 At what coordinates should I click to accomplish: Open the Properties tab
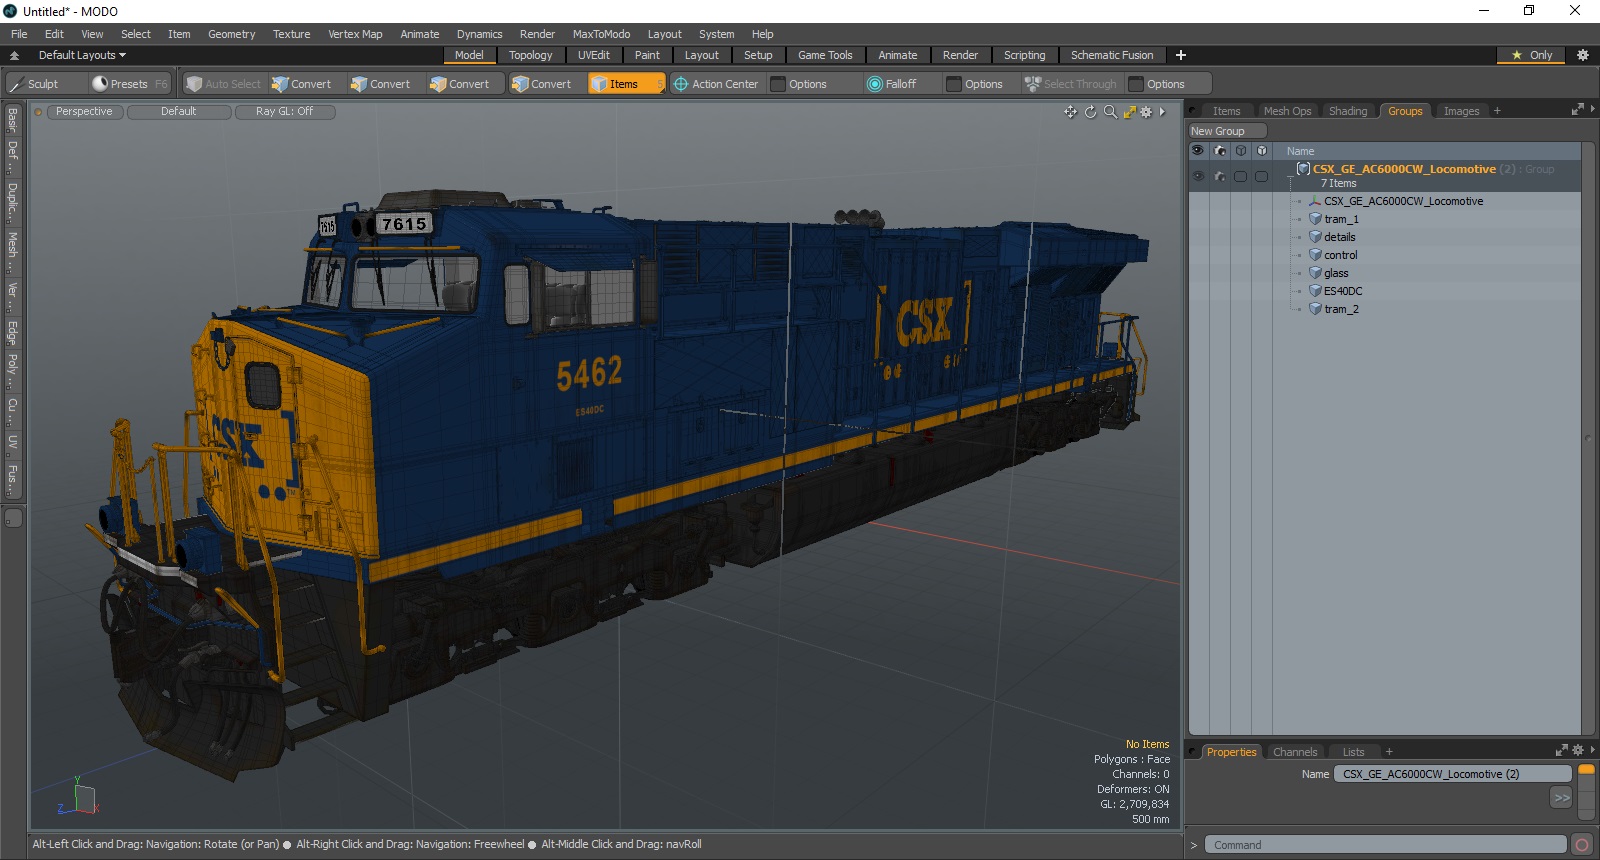(1231, 752)
